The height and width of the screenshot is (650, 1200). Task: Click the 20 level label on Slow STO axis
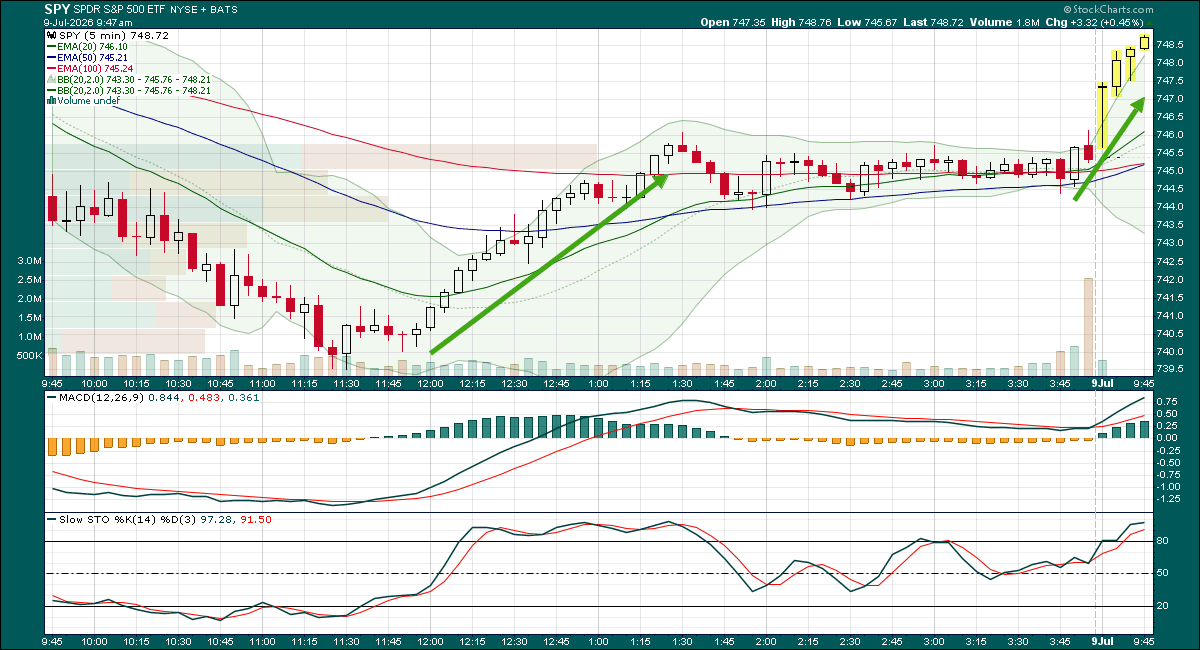coord(1163,606)
